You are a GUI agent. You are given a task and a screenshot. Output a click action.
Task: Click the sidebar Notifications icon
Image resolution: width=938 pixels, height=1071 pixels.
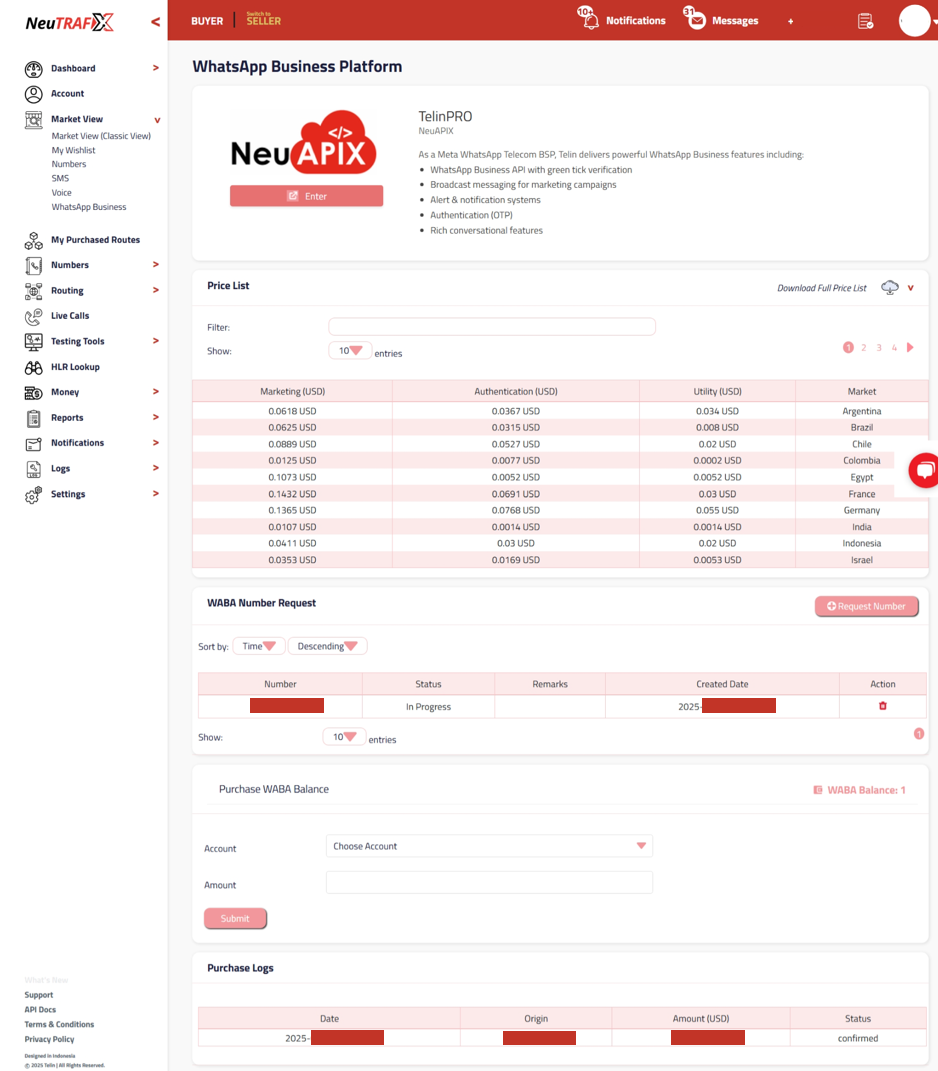(33, 444)
